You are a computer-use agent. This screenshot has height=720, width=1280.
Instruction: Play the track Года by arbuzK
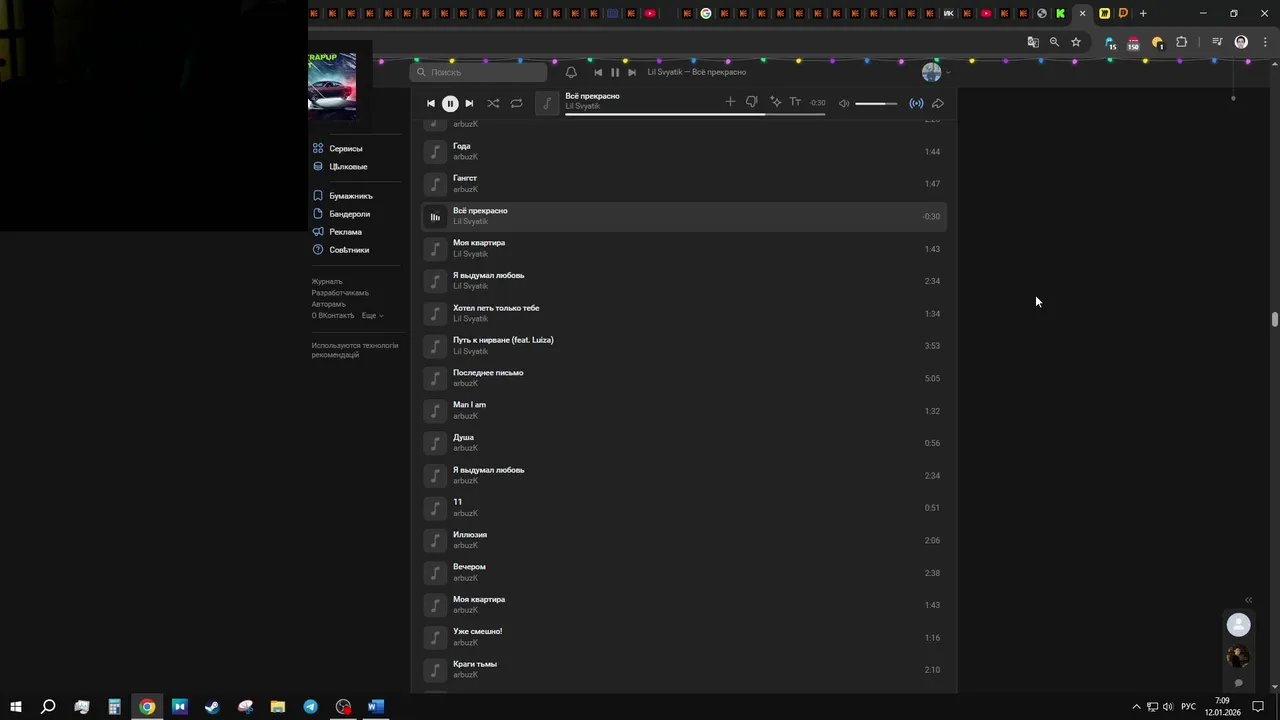tap(684, 151)
